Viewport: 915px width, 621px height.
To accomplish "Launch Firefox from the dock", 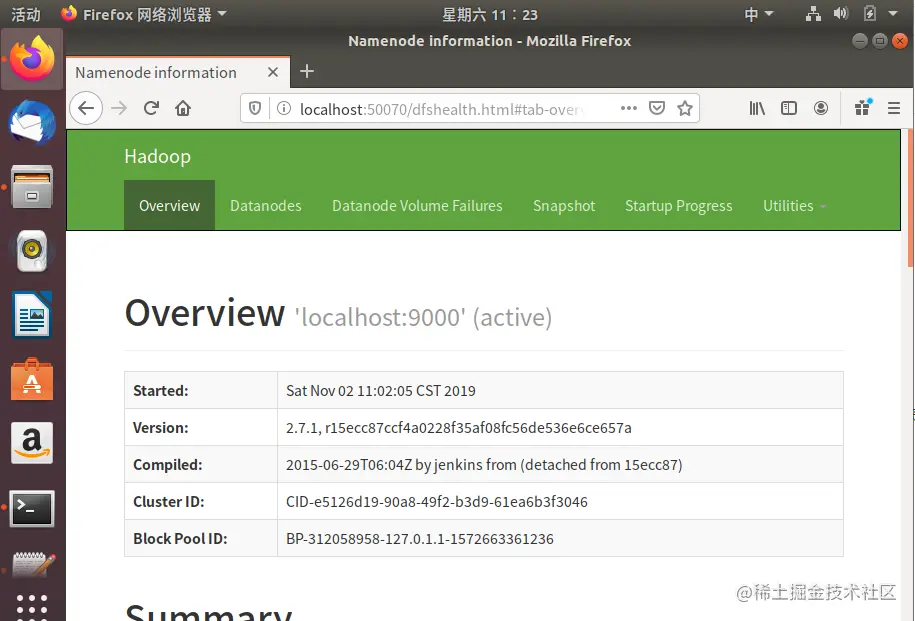I will tap(32, 58).
